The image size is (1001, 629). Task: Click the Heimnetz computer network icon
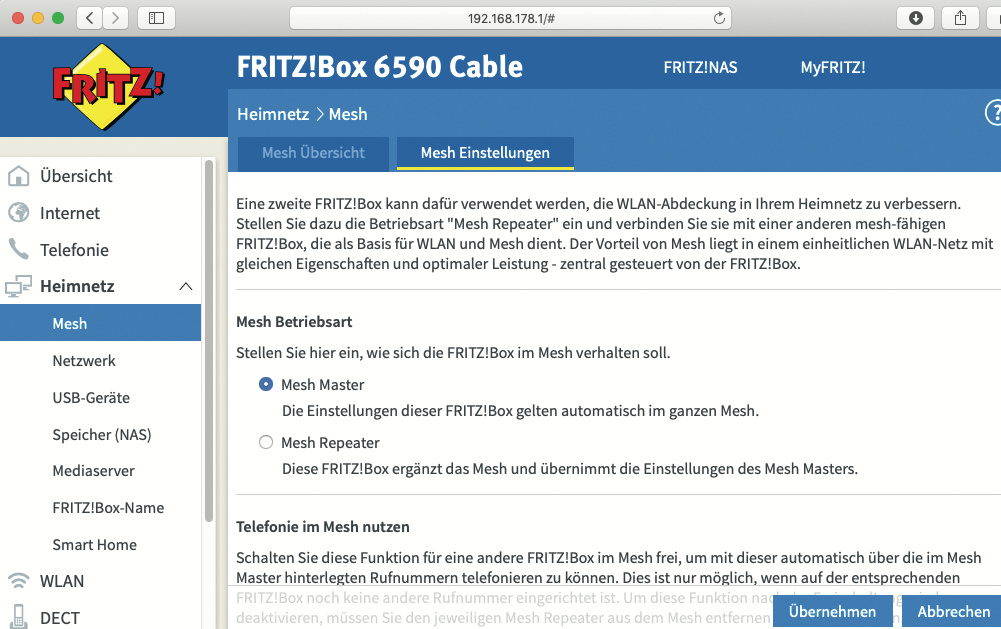(18, 286)
